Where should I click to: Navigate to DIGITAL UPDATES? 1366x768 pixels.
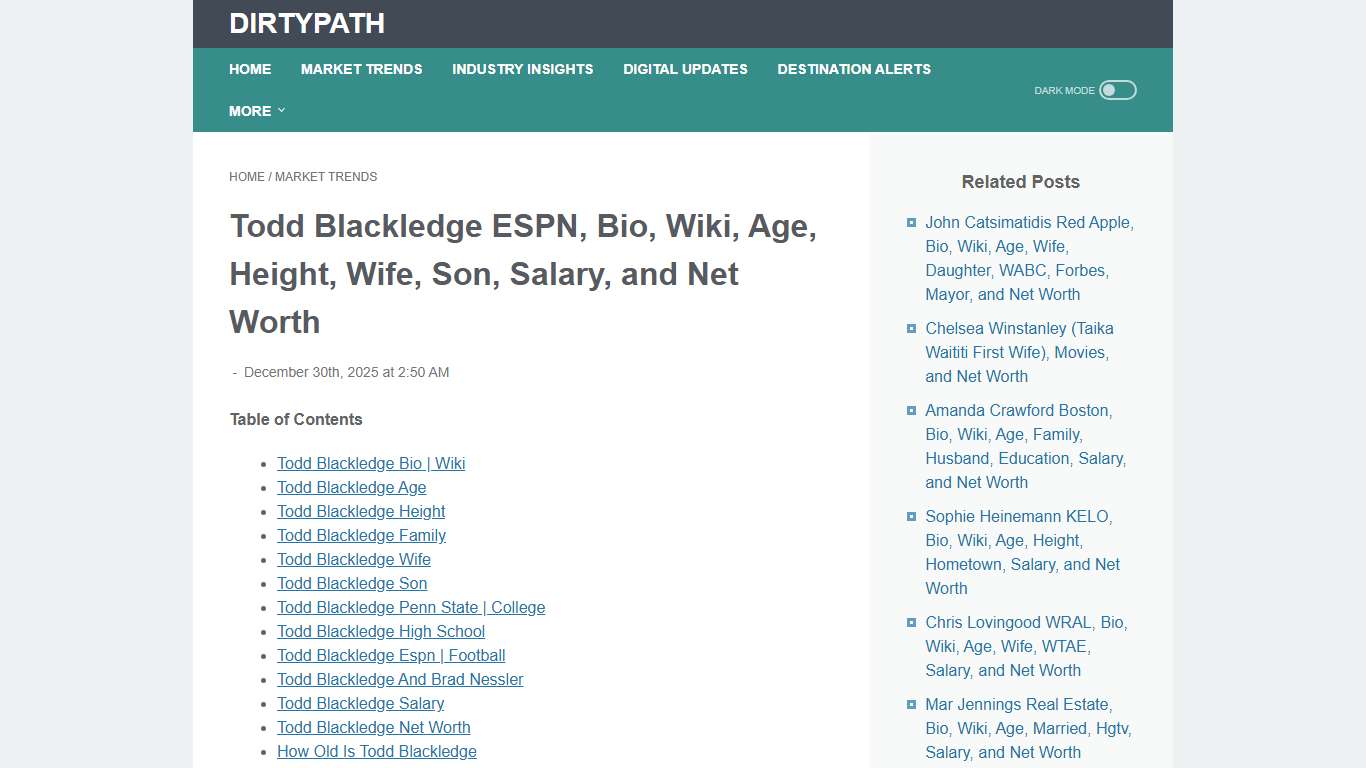click(x=685, y=69)
